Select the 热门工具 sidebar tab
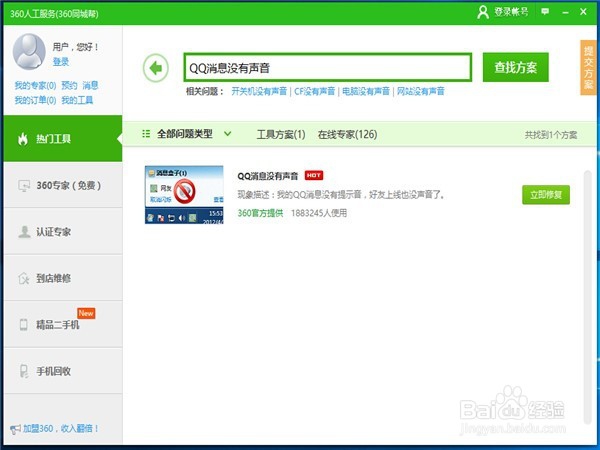The height and width of the screenshot is (450, 600). pos(63,139)
